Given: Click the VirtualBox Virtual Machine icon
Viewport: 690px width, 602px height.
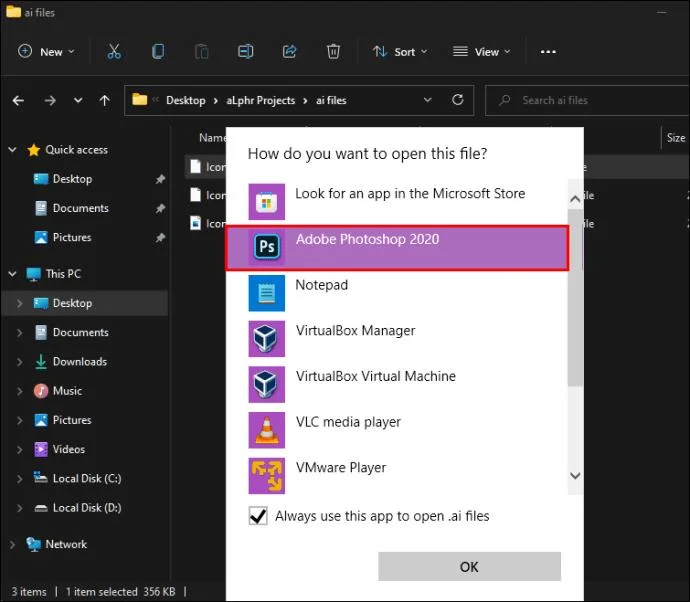Looking at the screenshot, I should coord(267,385).
